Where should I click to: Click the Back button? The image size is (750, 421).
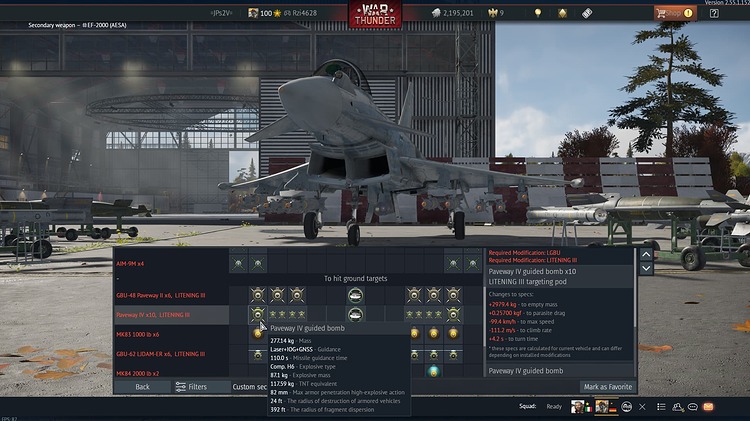(x=142, y=387)
